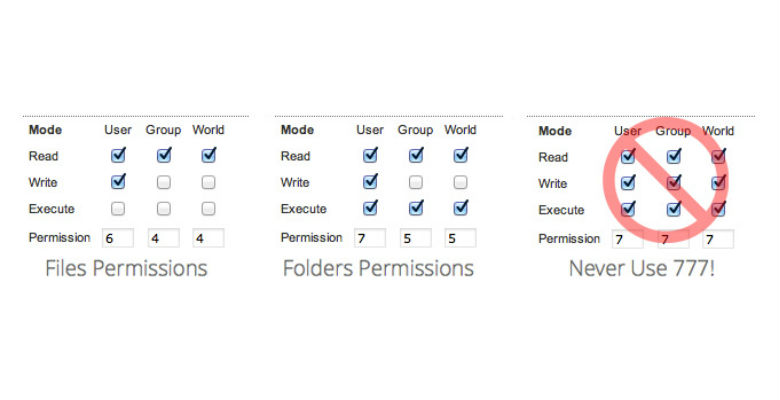Uncheck Group Execute in Folders Permissions
Image resolution: width=780 pixels, height=400 pixels.
tap(415, 209)
